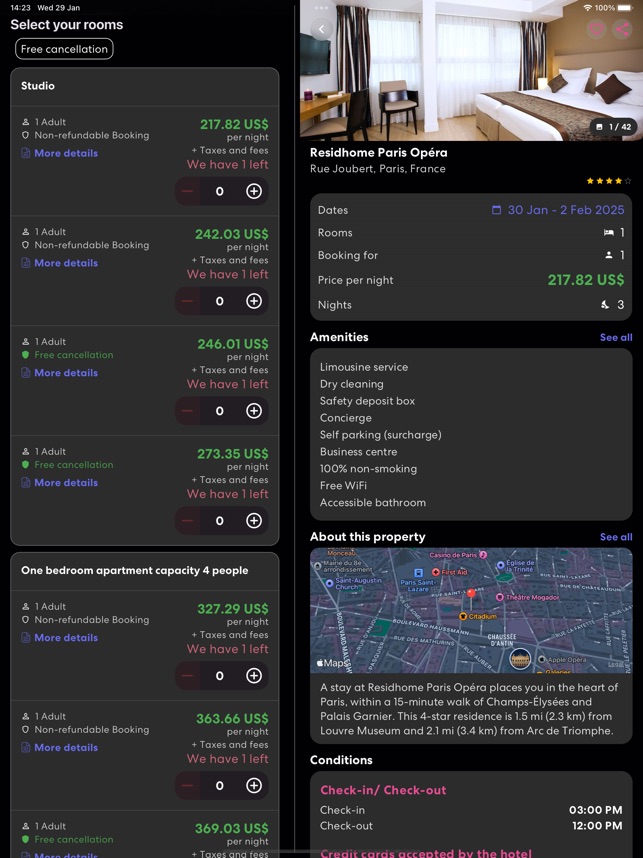Share the hotel using share icon
This screenshot has height=858, width=643.
[x=622, y=29]
